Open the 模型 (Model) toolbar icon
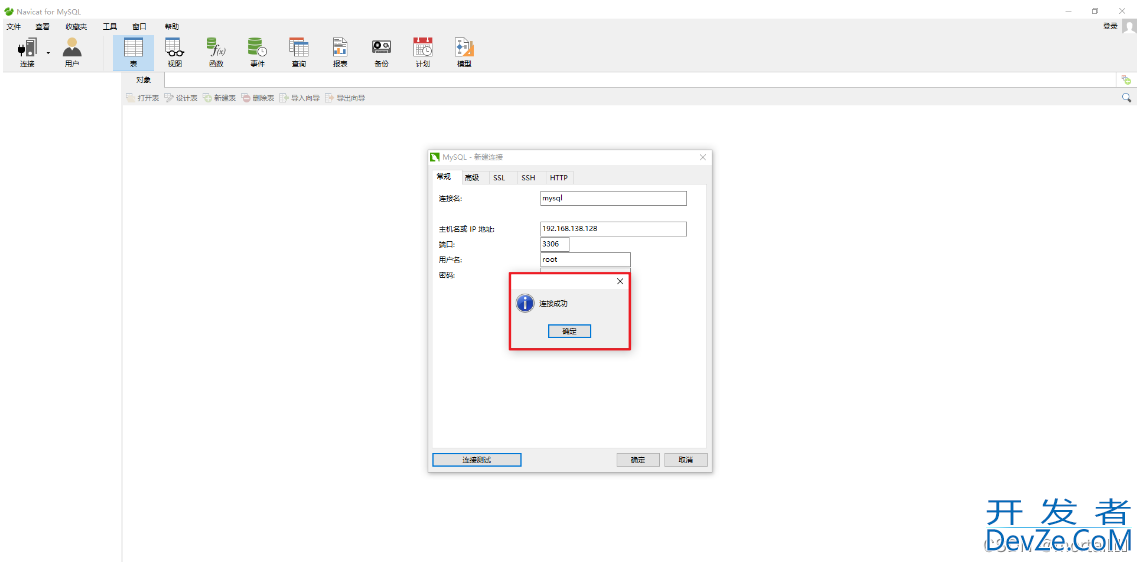 click(x=464, y=52)
